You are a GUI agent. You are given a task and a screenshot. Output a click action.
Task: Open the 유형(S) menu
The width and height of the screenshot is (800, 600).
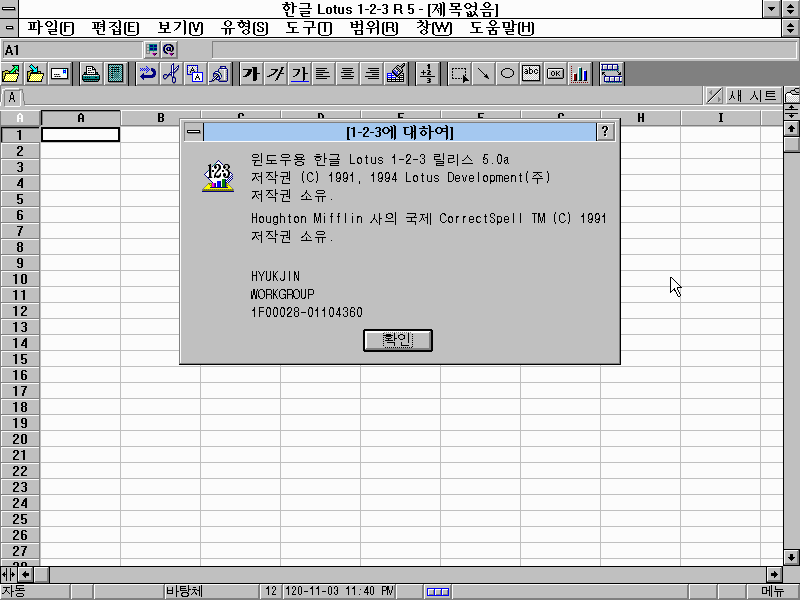click(x=244, y=28)
